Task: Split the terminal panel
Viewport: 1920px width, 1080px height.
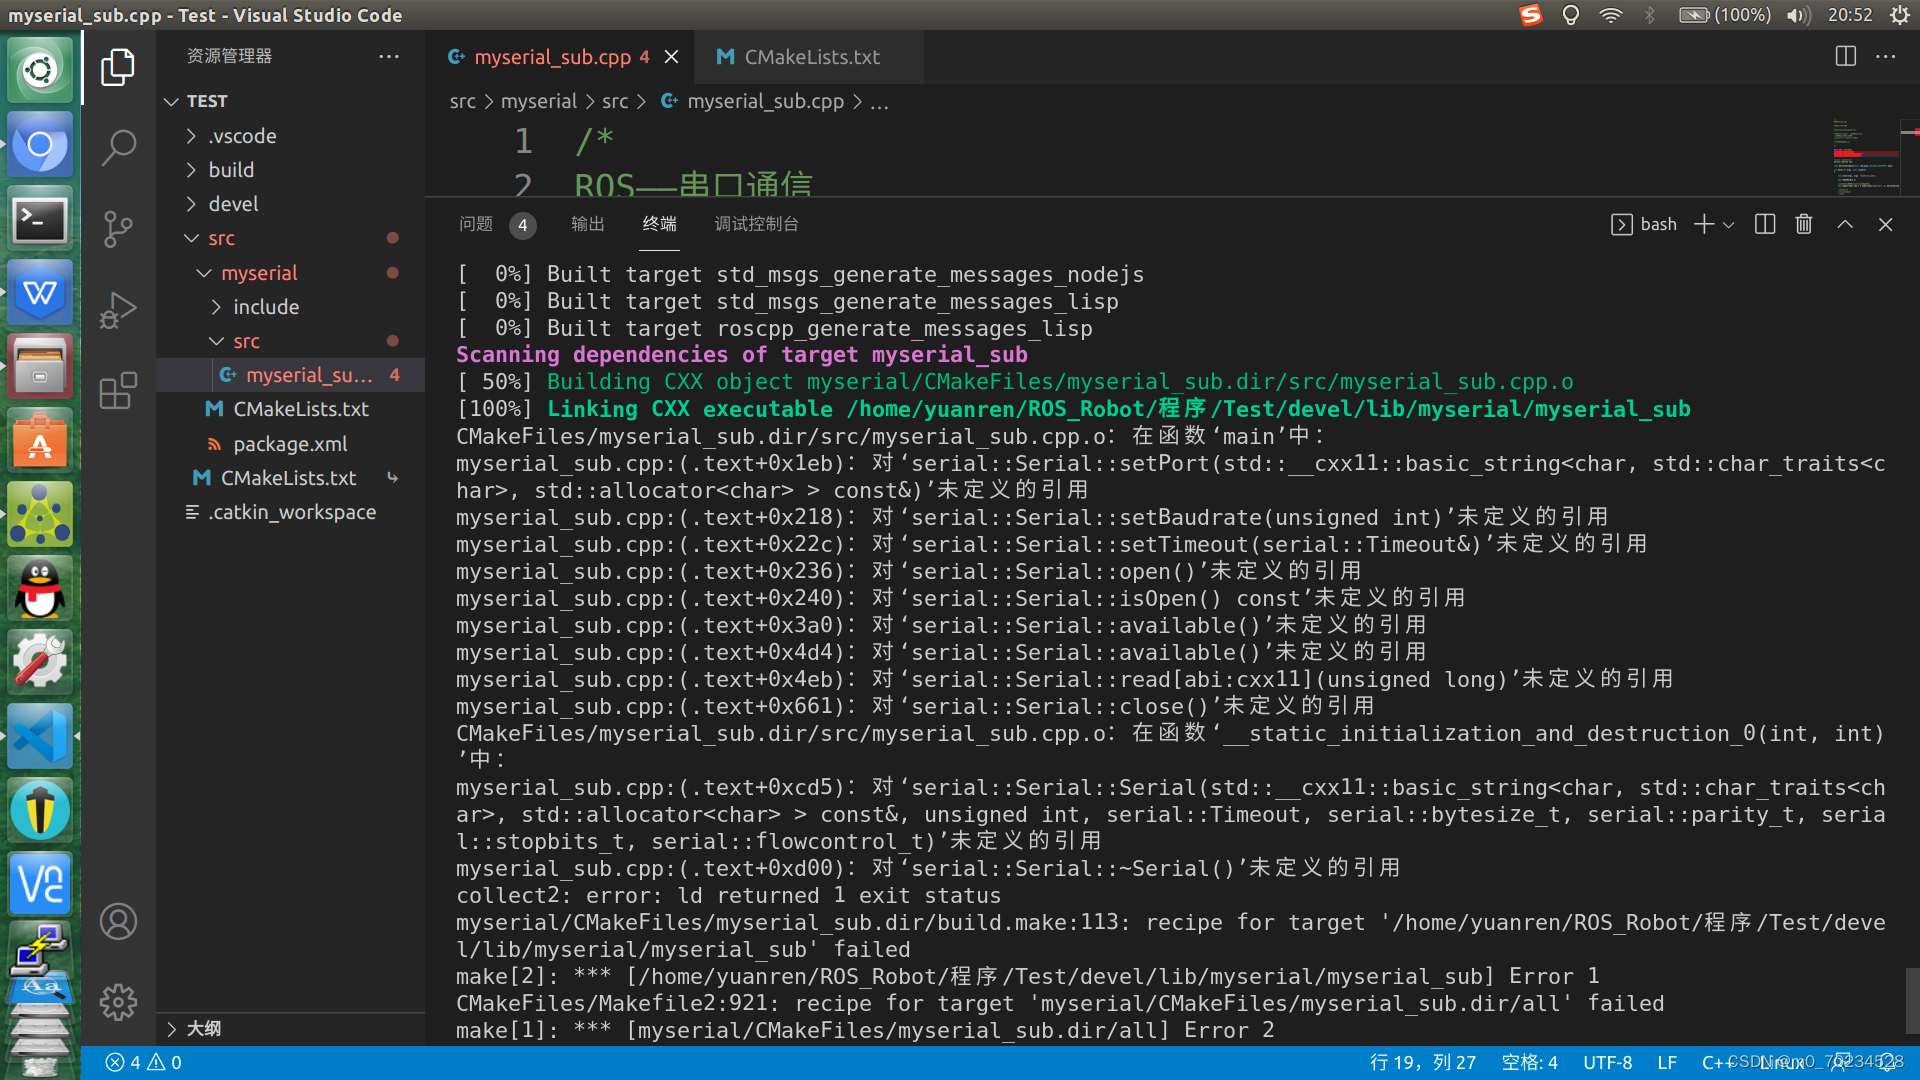Action: (1765, 224)
